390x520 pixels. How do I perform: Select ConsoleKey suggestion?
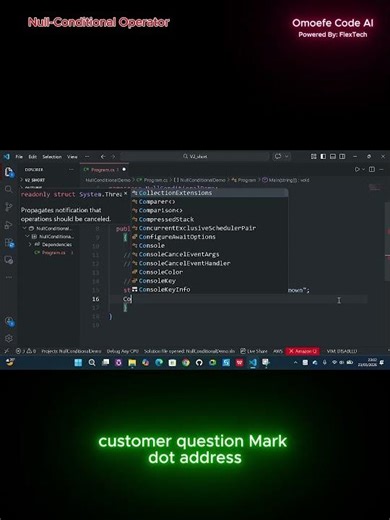click(x=209, y=281)
